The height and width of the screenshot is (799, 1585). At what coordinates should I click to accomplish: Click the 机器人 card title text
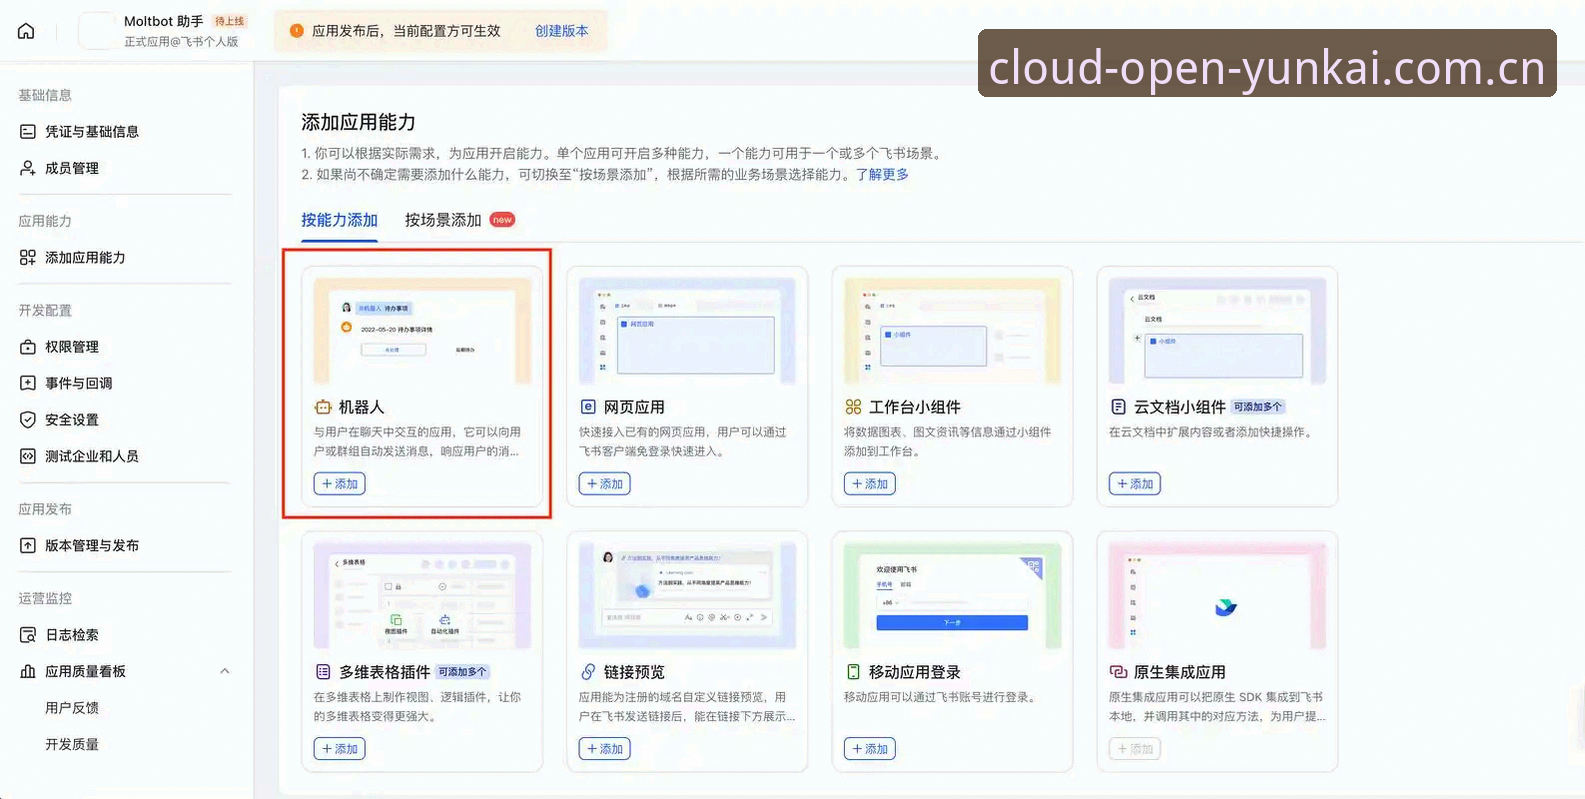coord(361,407)
